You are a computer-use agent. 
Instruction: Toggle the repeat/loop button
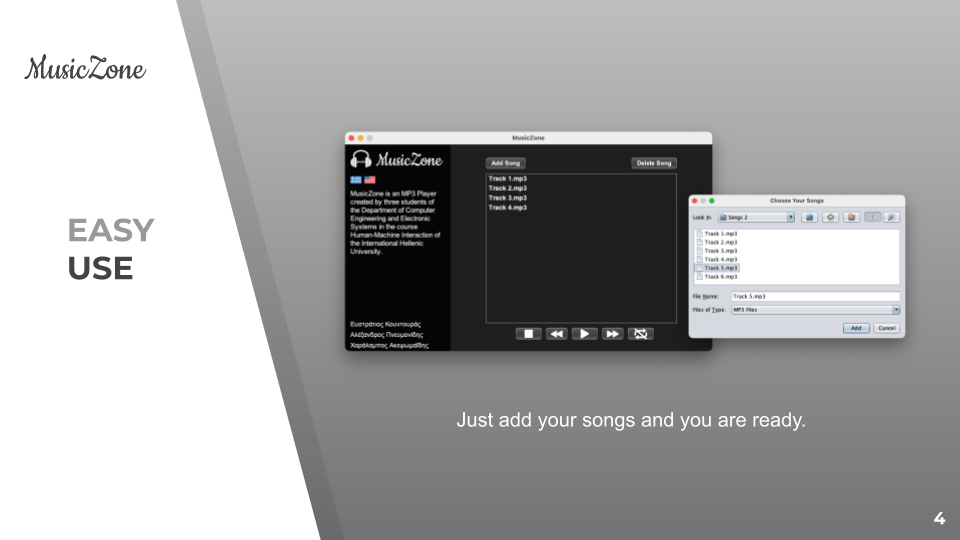point(640,334)
